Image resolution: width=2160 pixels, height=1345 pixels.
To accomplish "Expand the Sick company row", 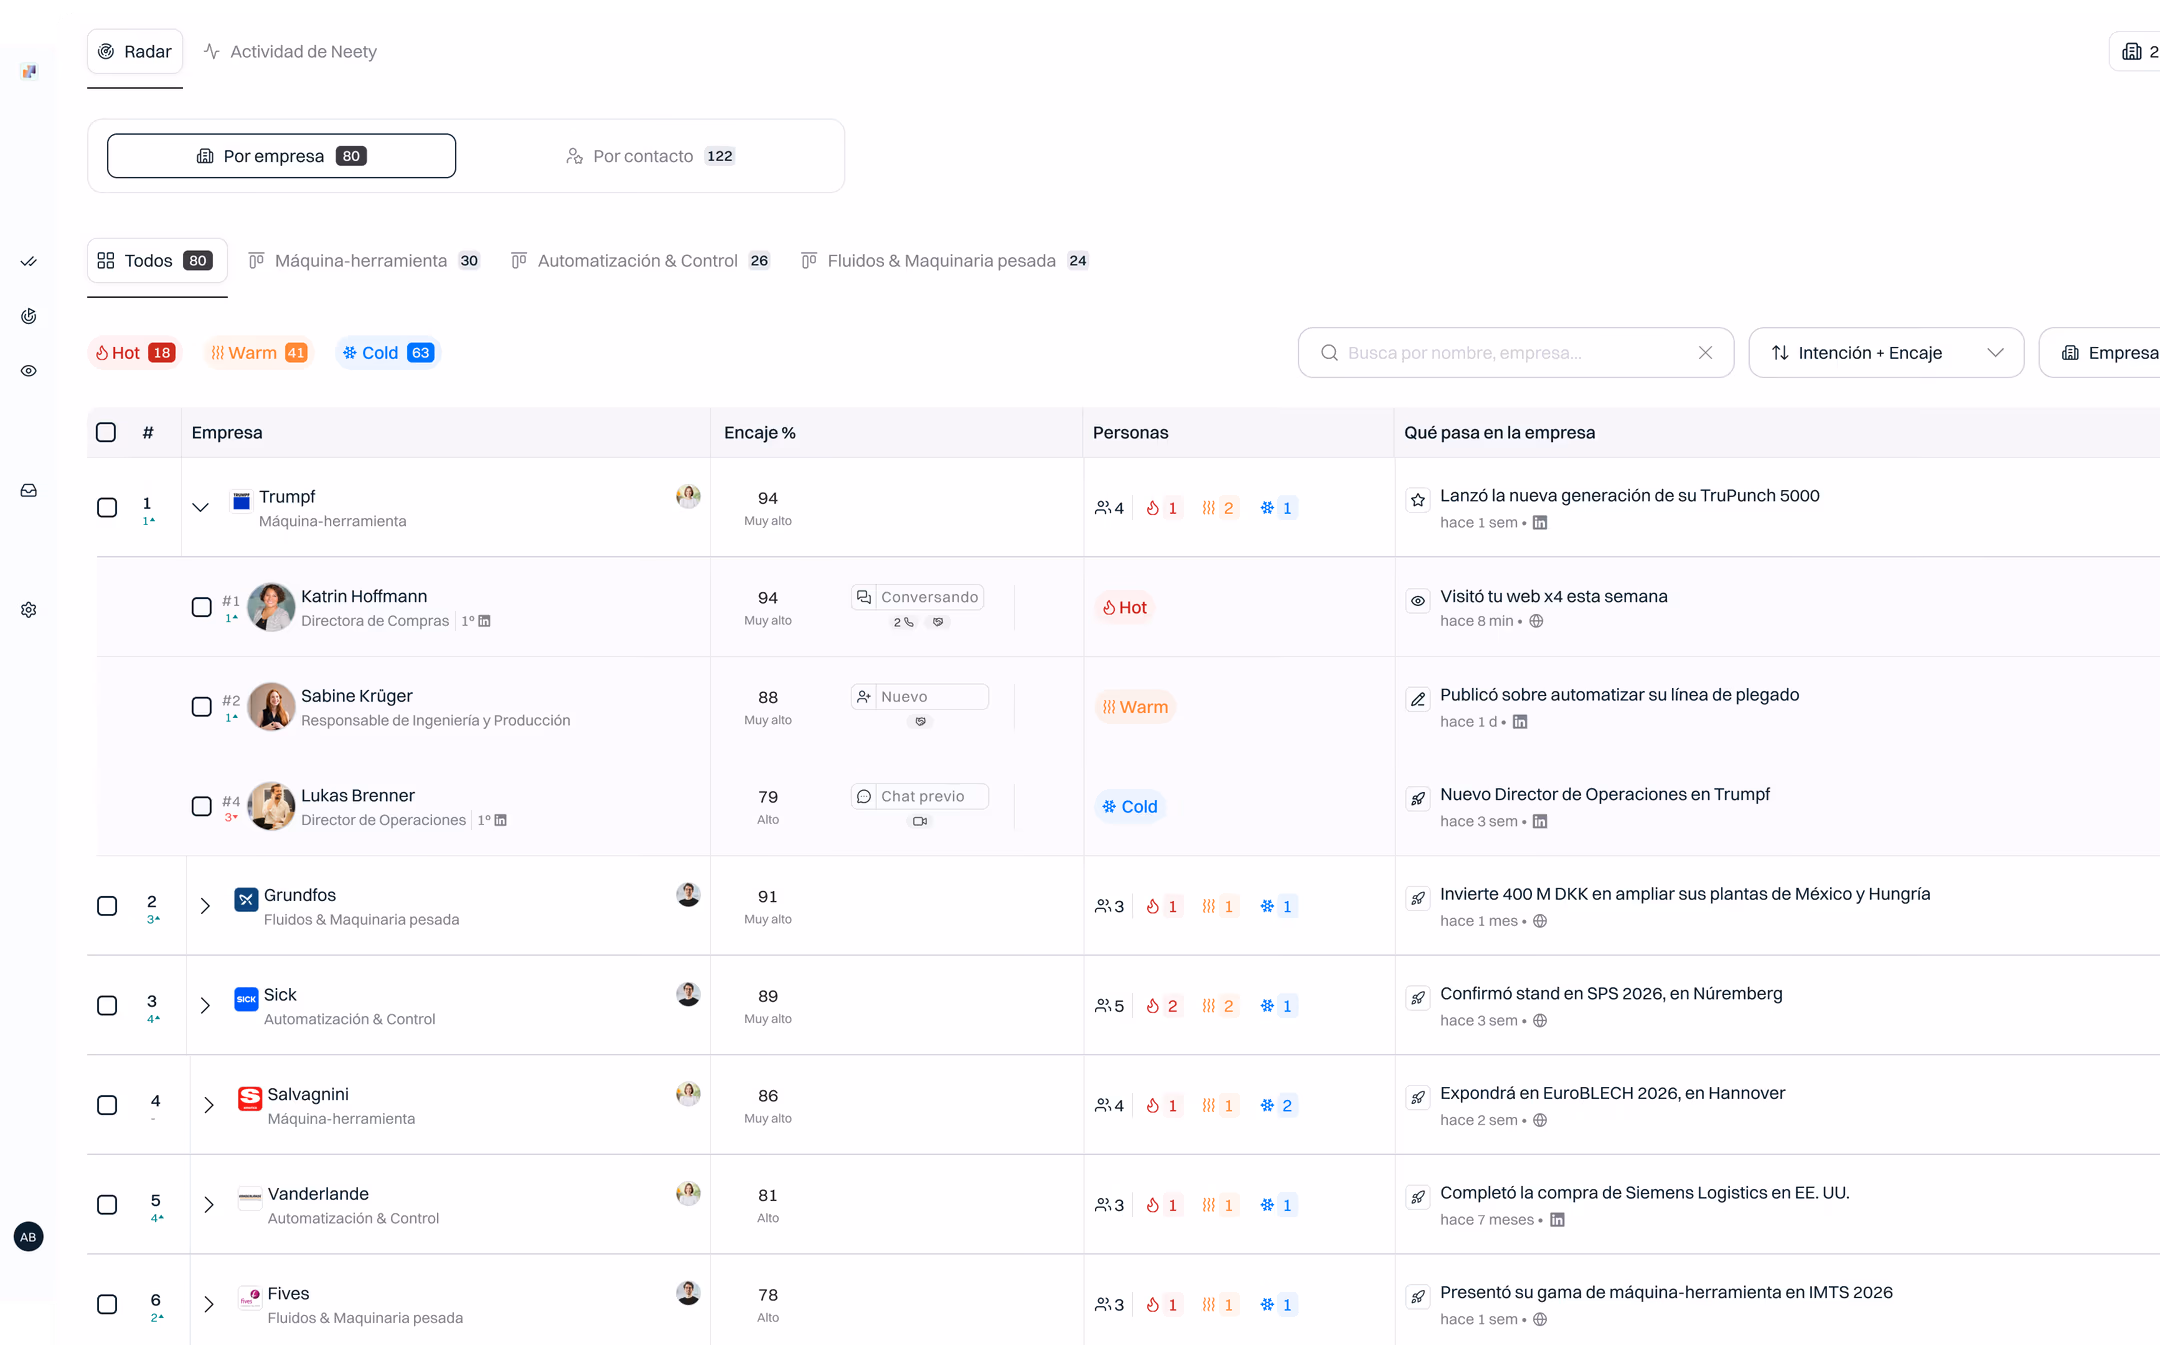I will 205,1006.
